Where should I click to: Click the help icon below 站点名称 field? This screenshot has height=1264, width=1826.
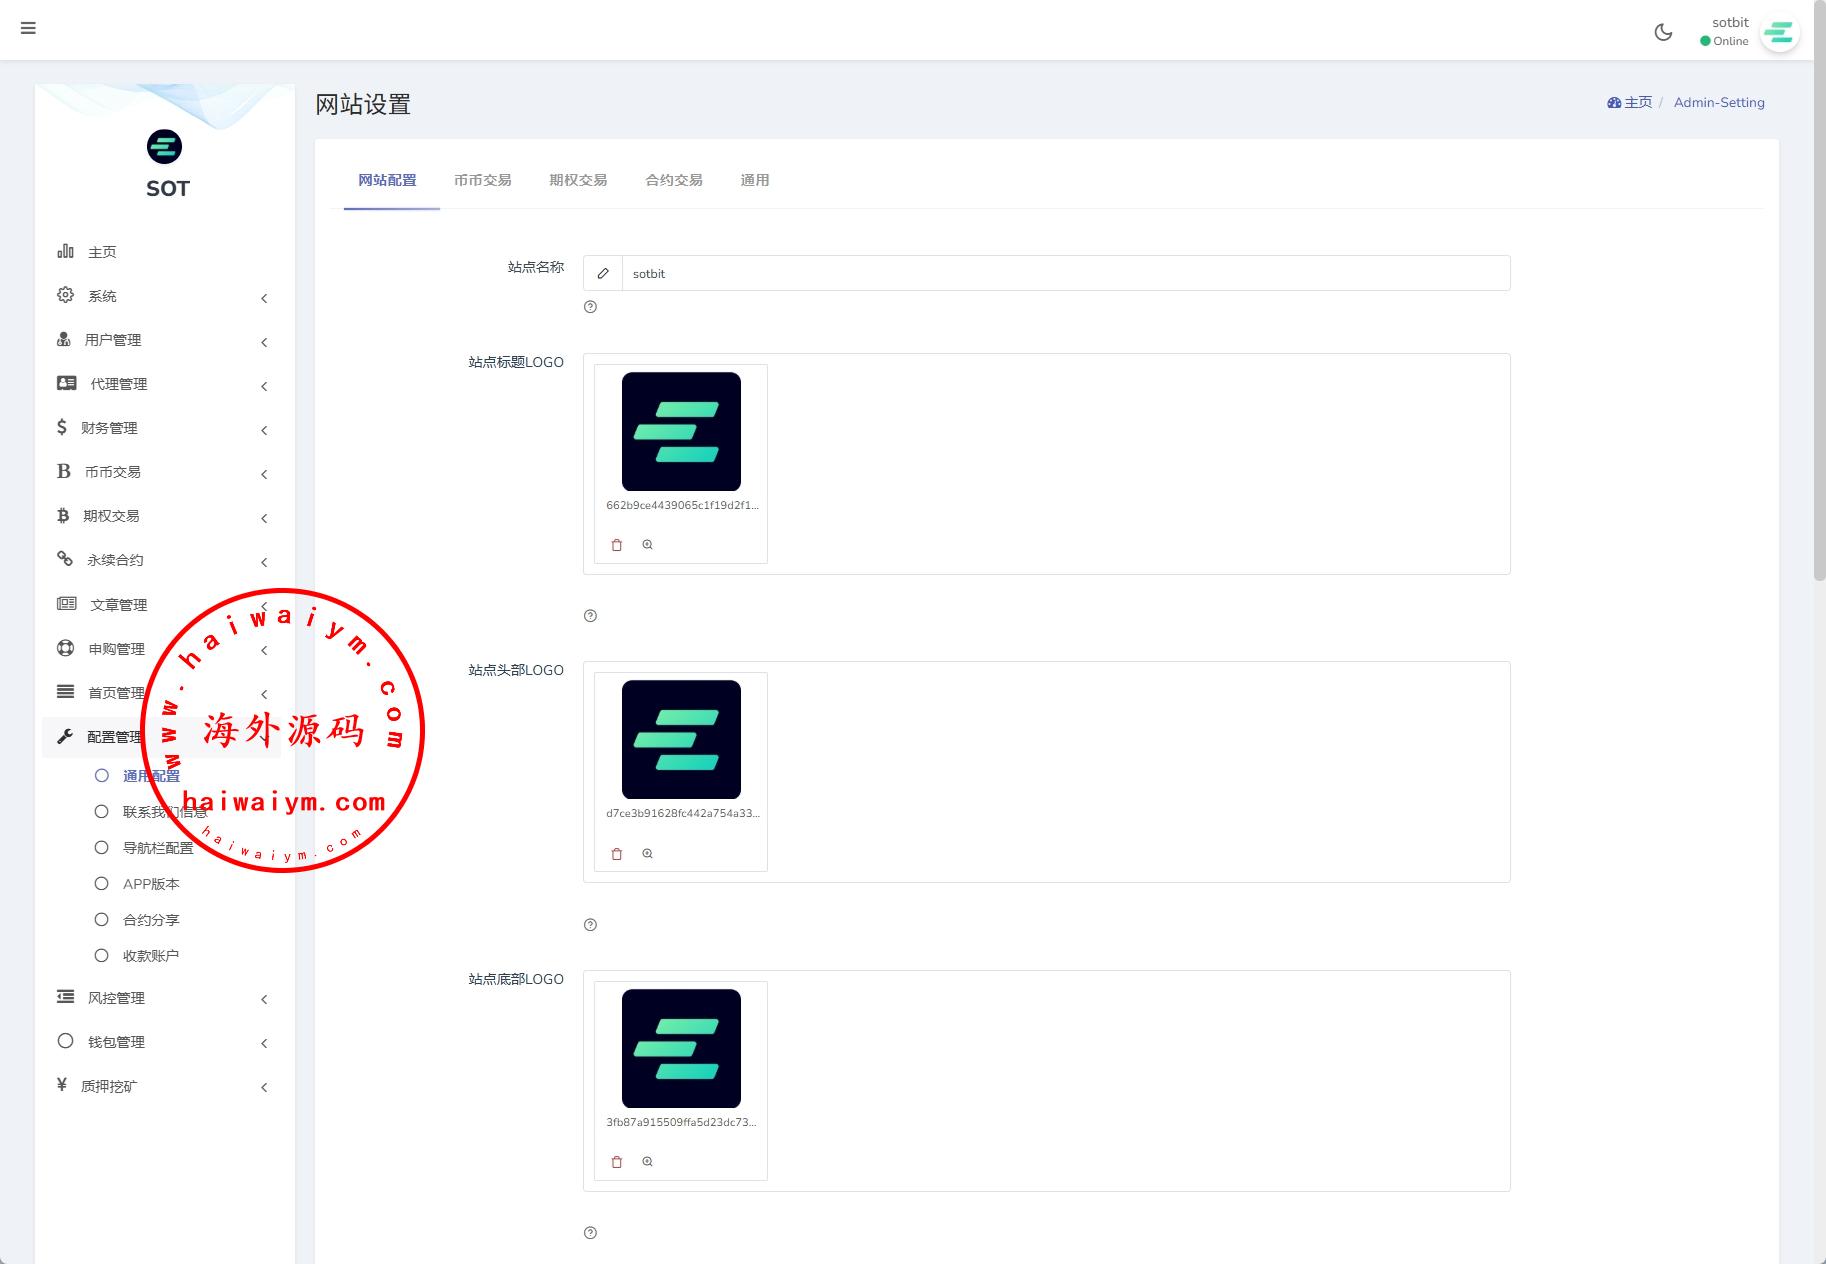pyautogui.click(x=590, y=307)
